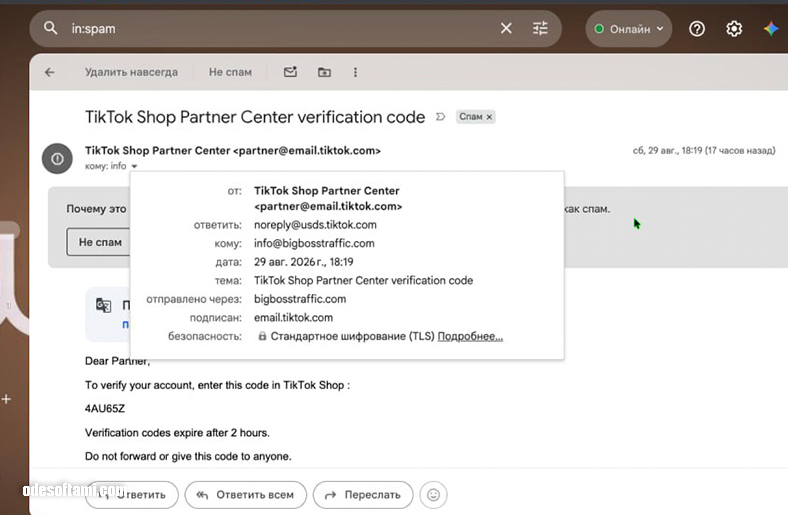
Task: Click recipient info@bigbosstraffic.com in details
Action: coord(314,243)
